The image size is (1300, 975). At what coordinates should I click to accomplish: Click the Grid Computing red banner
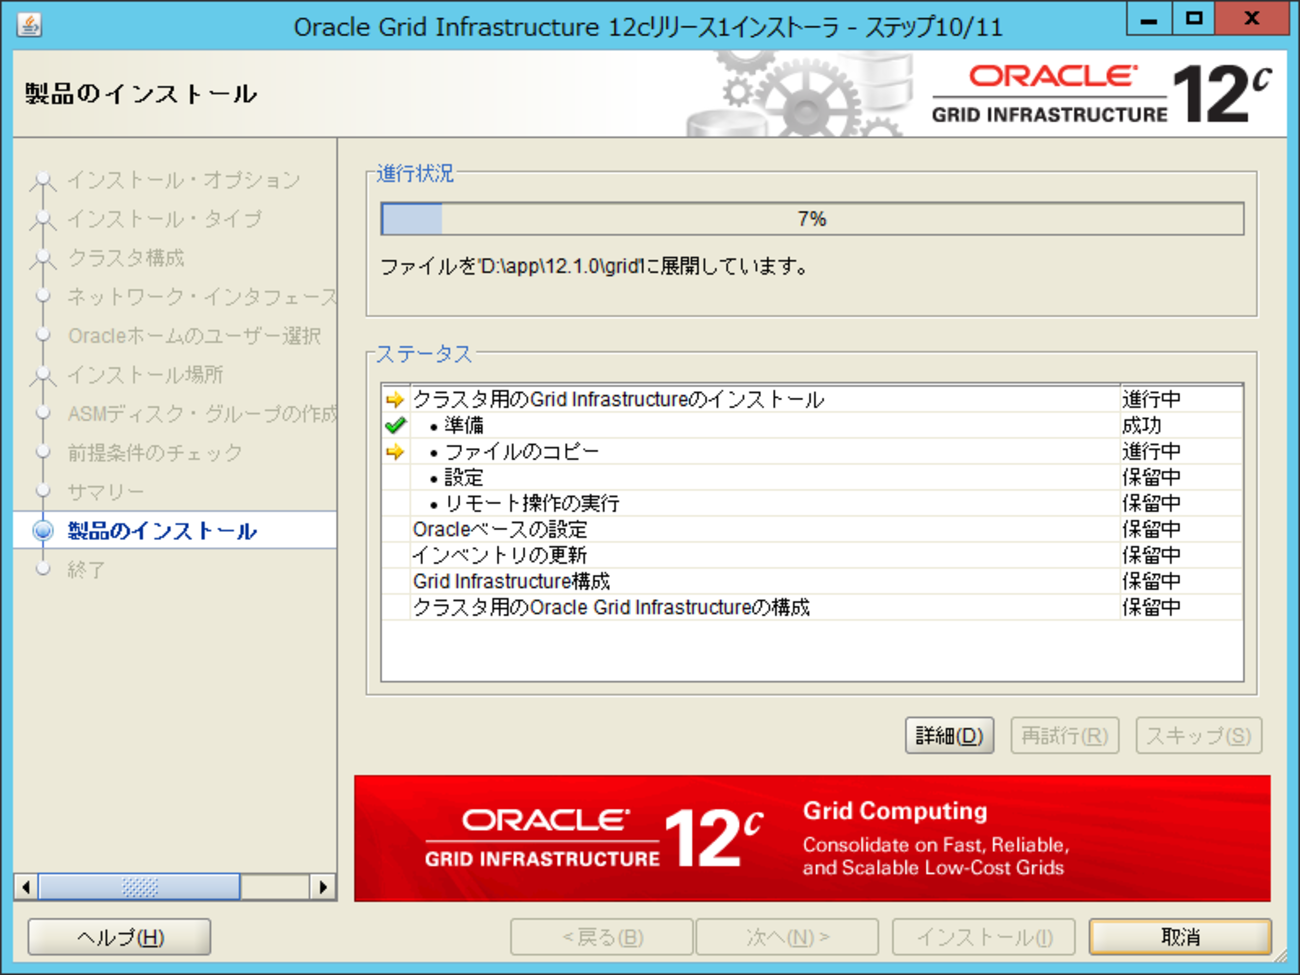coord(812,838)
